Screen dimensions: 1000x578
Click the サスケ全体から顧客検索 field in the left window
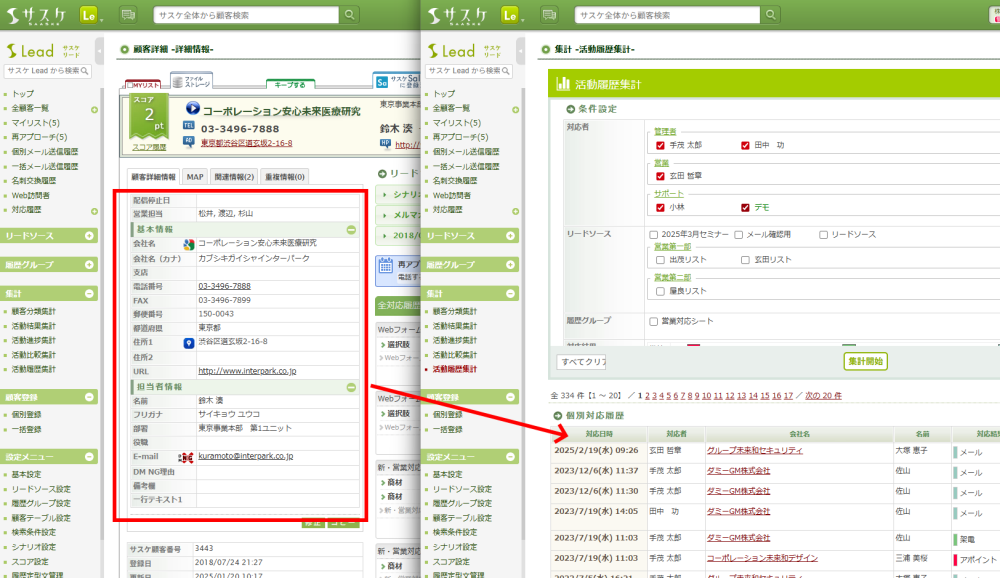(247, 15)
